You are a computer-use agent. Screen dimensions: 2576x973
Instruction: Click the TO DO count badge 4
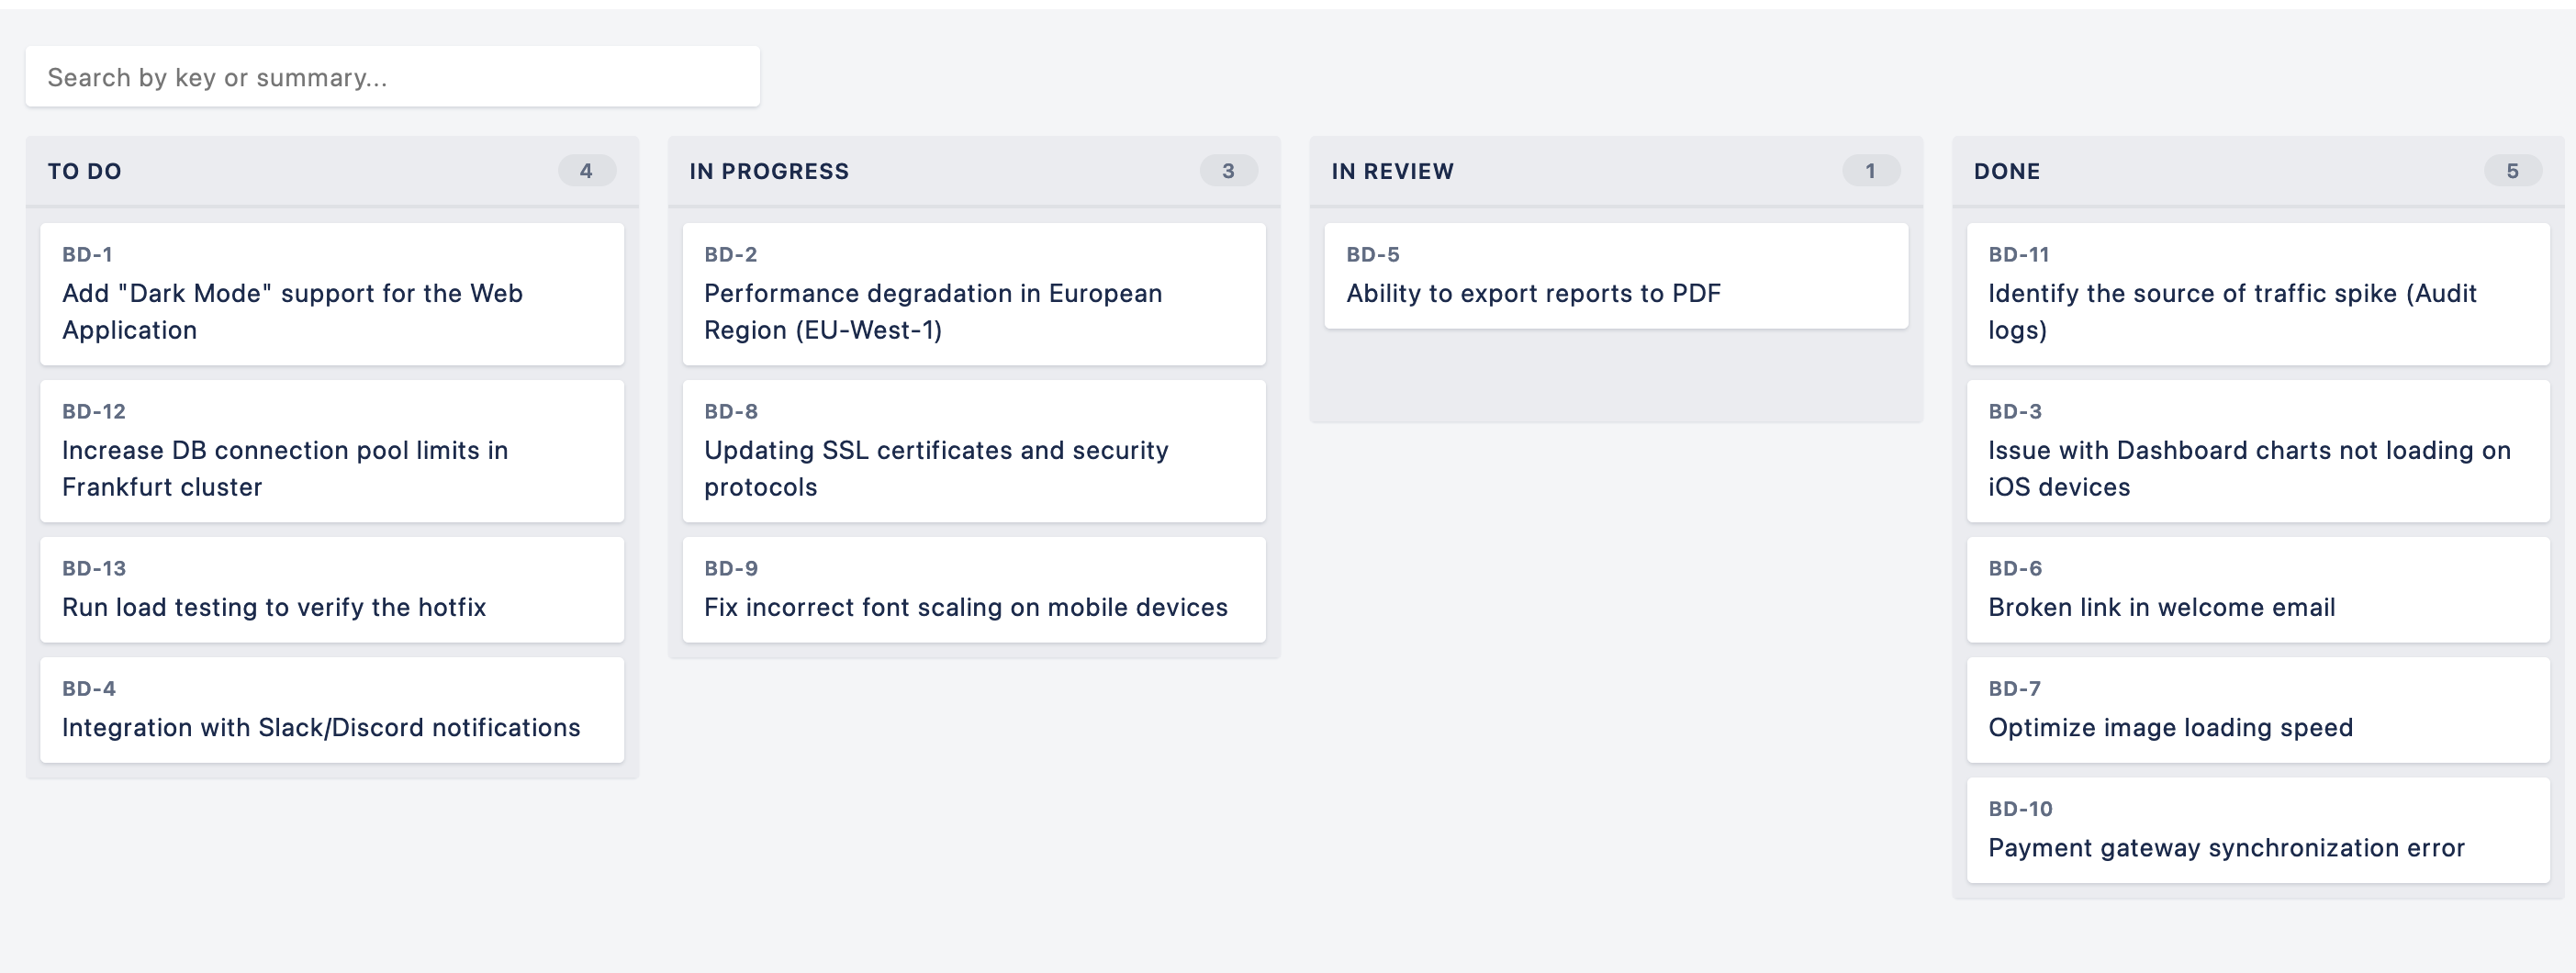(x=587, y=171)
